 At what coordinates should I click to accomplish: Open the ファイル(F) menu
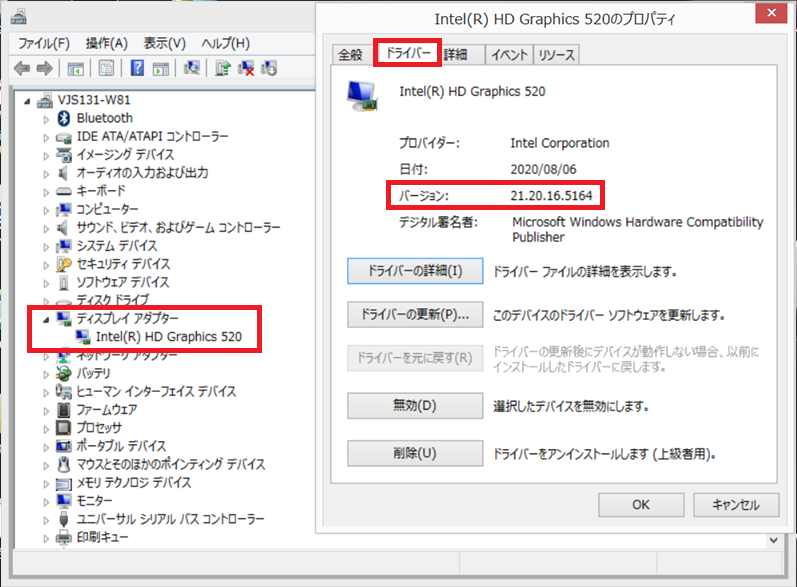point(44,43)
